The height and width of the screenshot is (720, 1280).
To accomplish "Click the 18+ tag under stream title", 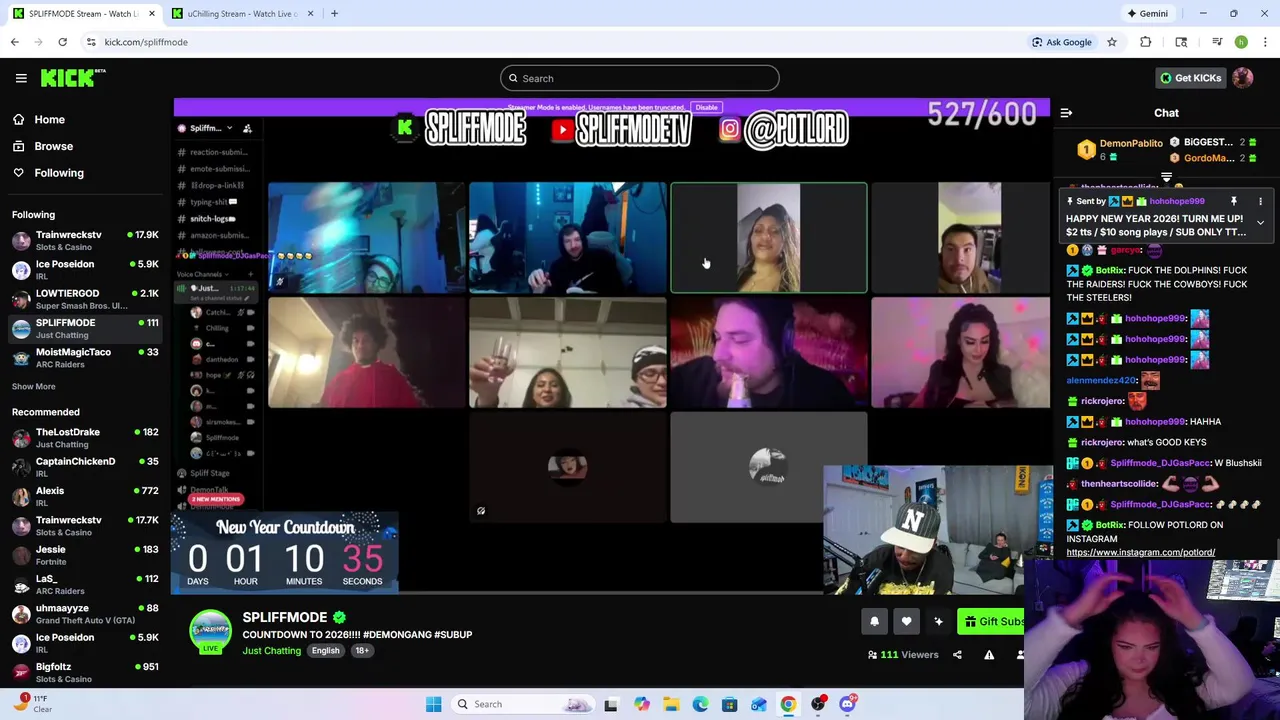I will tap(362, 651).
